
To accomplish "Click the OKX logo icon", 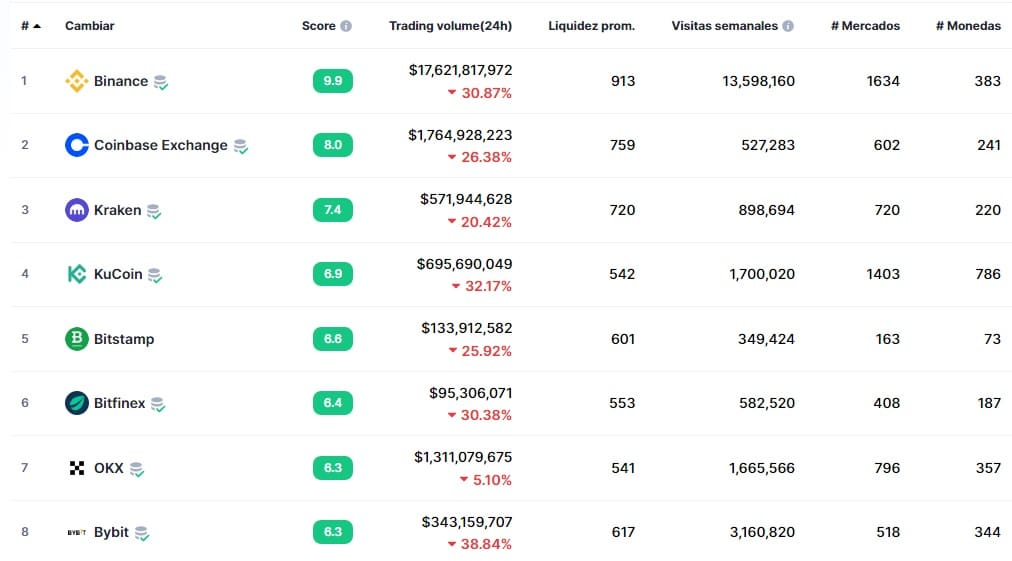I will click(77, 468).
